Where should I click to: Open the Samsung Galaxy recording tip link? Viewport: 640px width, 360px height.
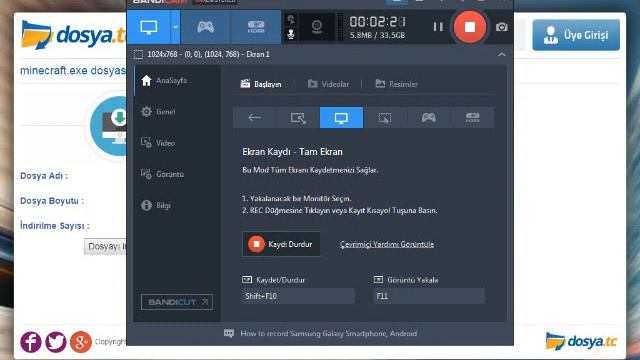click(329, 333)
